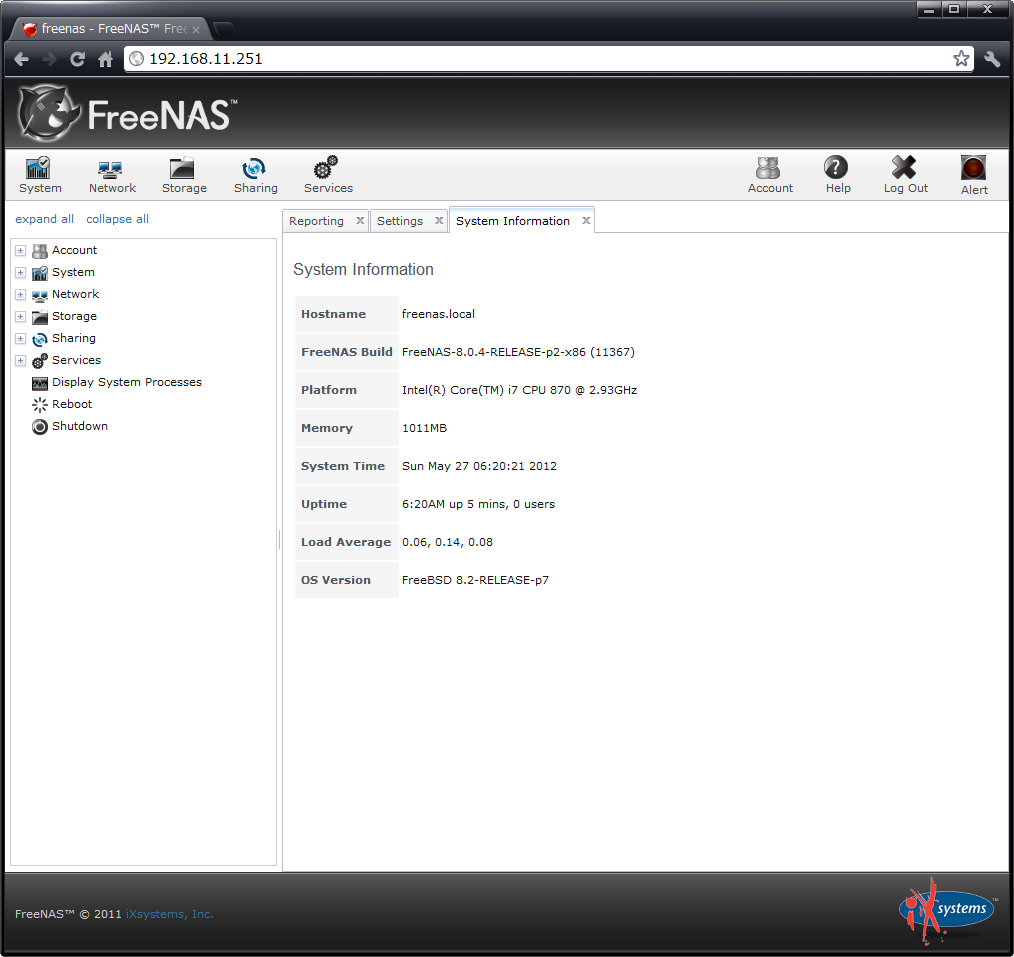Expand the Storage tree node
Viewport: 1014px width, 957px height.
[x=21, y=316]
